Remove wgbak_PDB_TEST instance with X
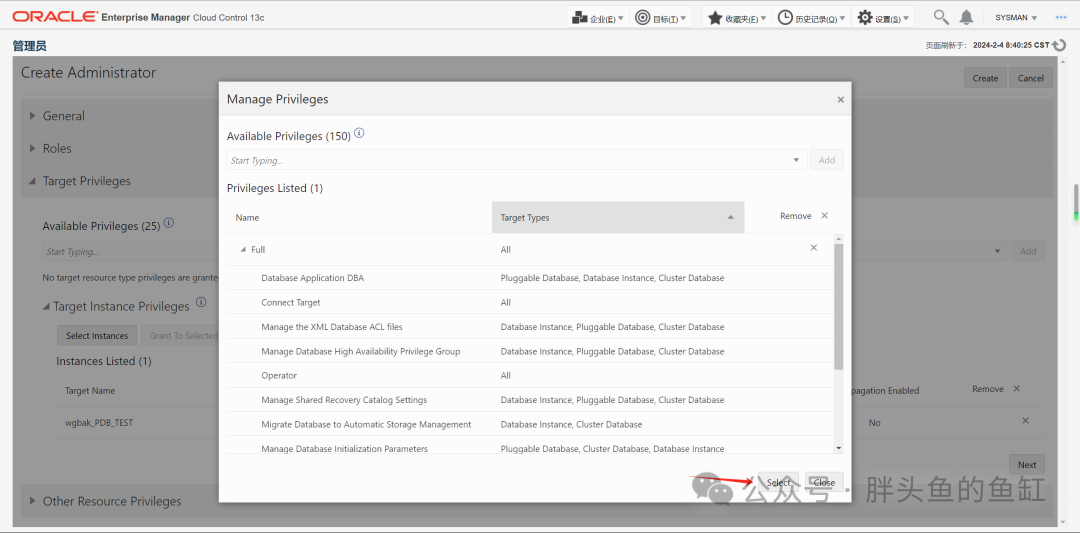Viewport: 1080px width, 533px height. (x=1025, y=421)
